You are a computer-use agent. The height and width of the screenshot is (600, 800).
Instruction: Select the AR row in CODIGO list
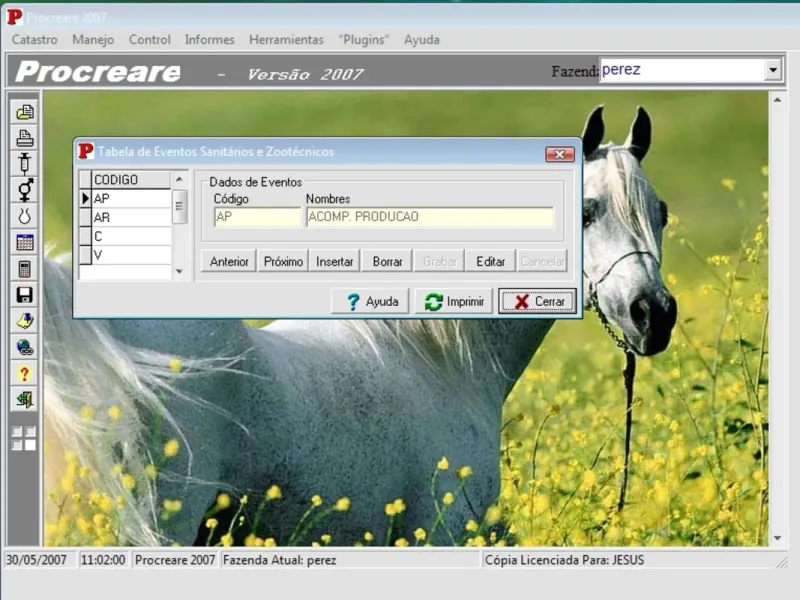point(131,217)
